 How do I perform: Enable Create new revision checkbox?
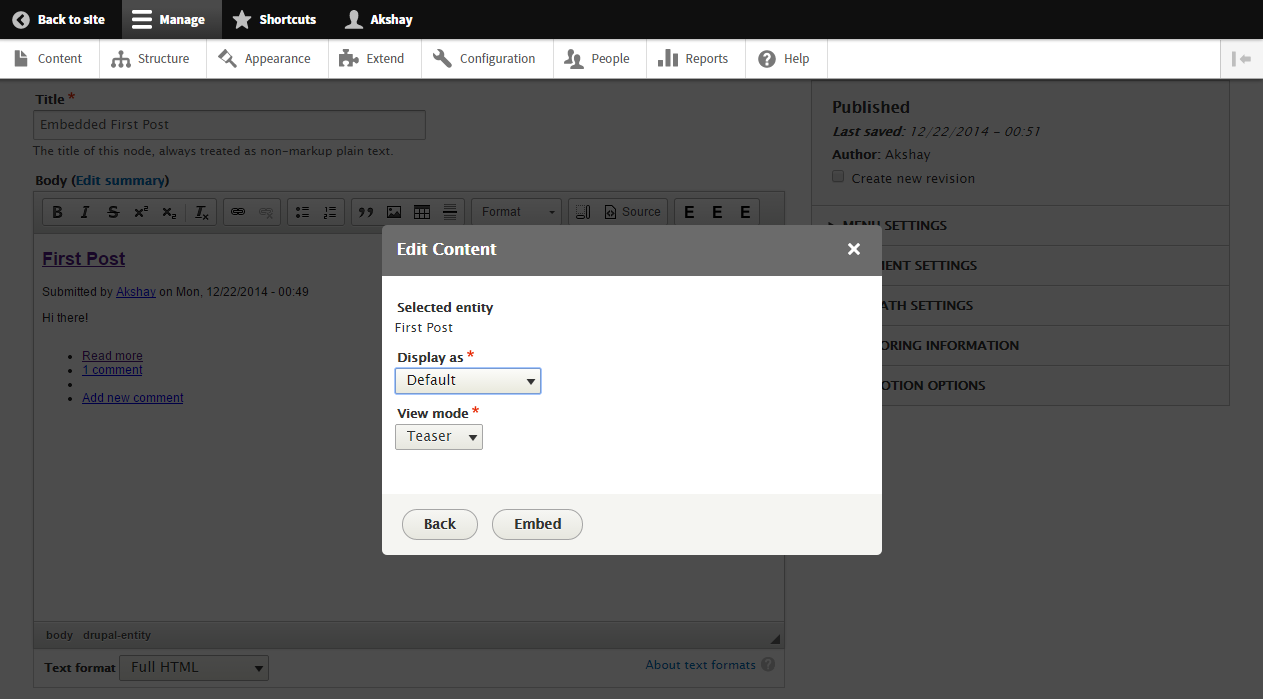click(838, 177)
